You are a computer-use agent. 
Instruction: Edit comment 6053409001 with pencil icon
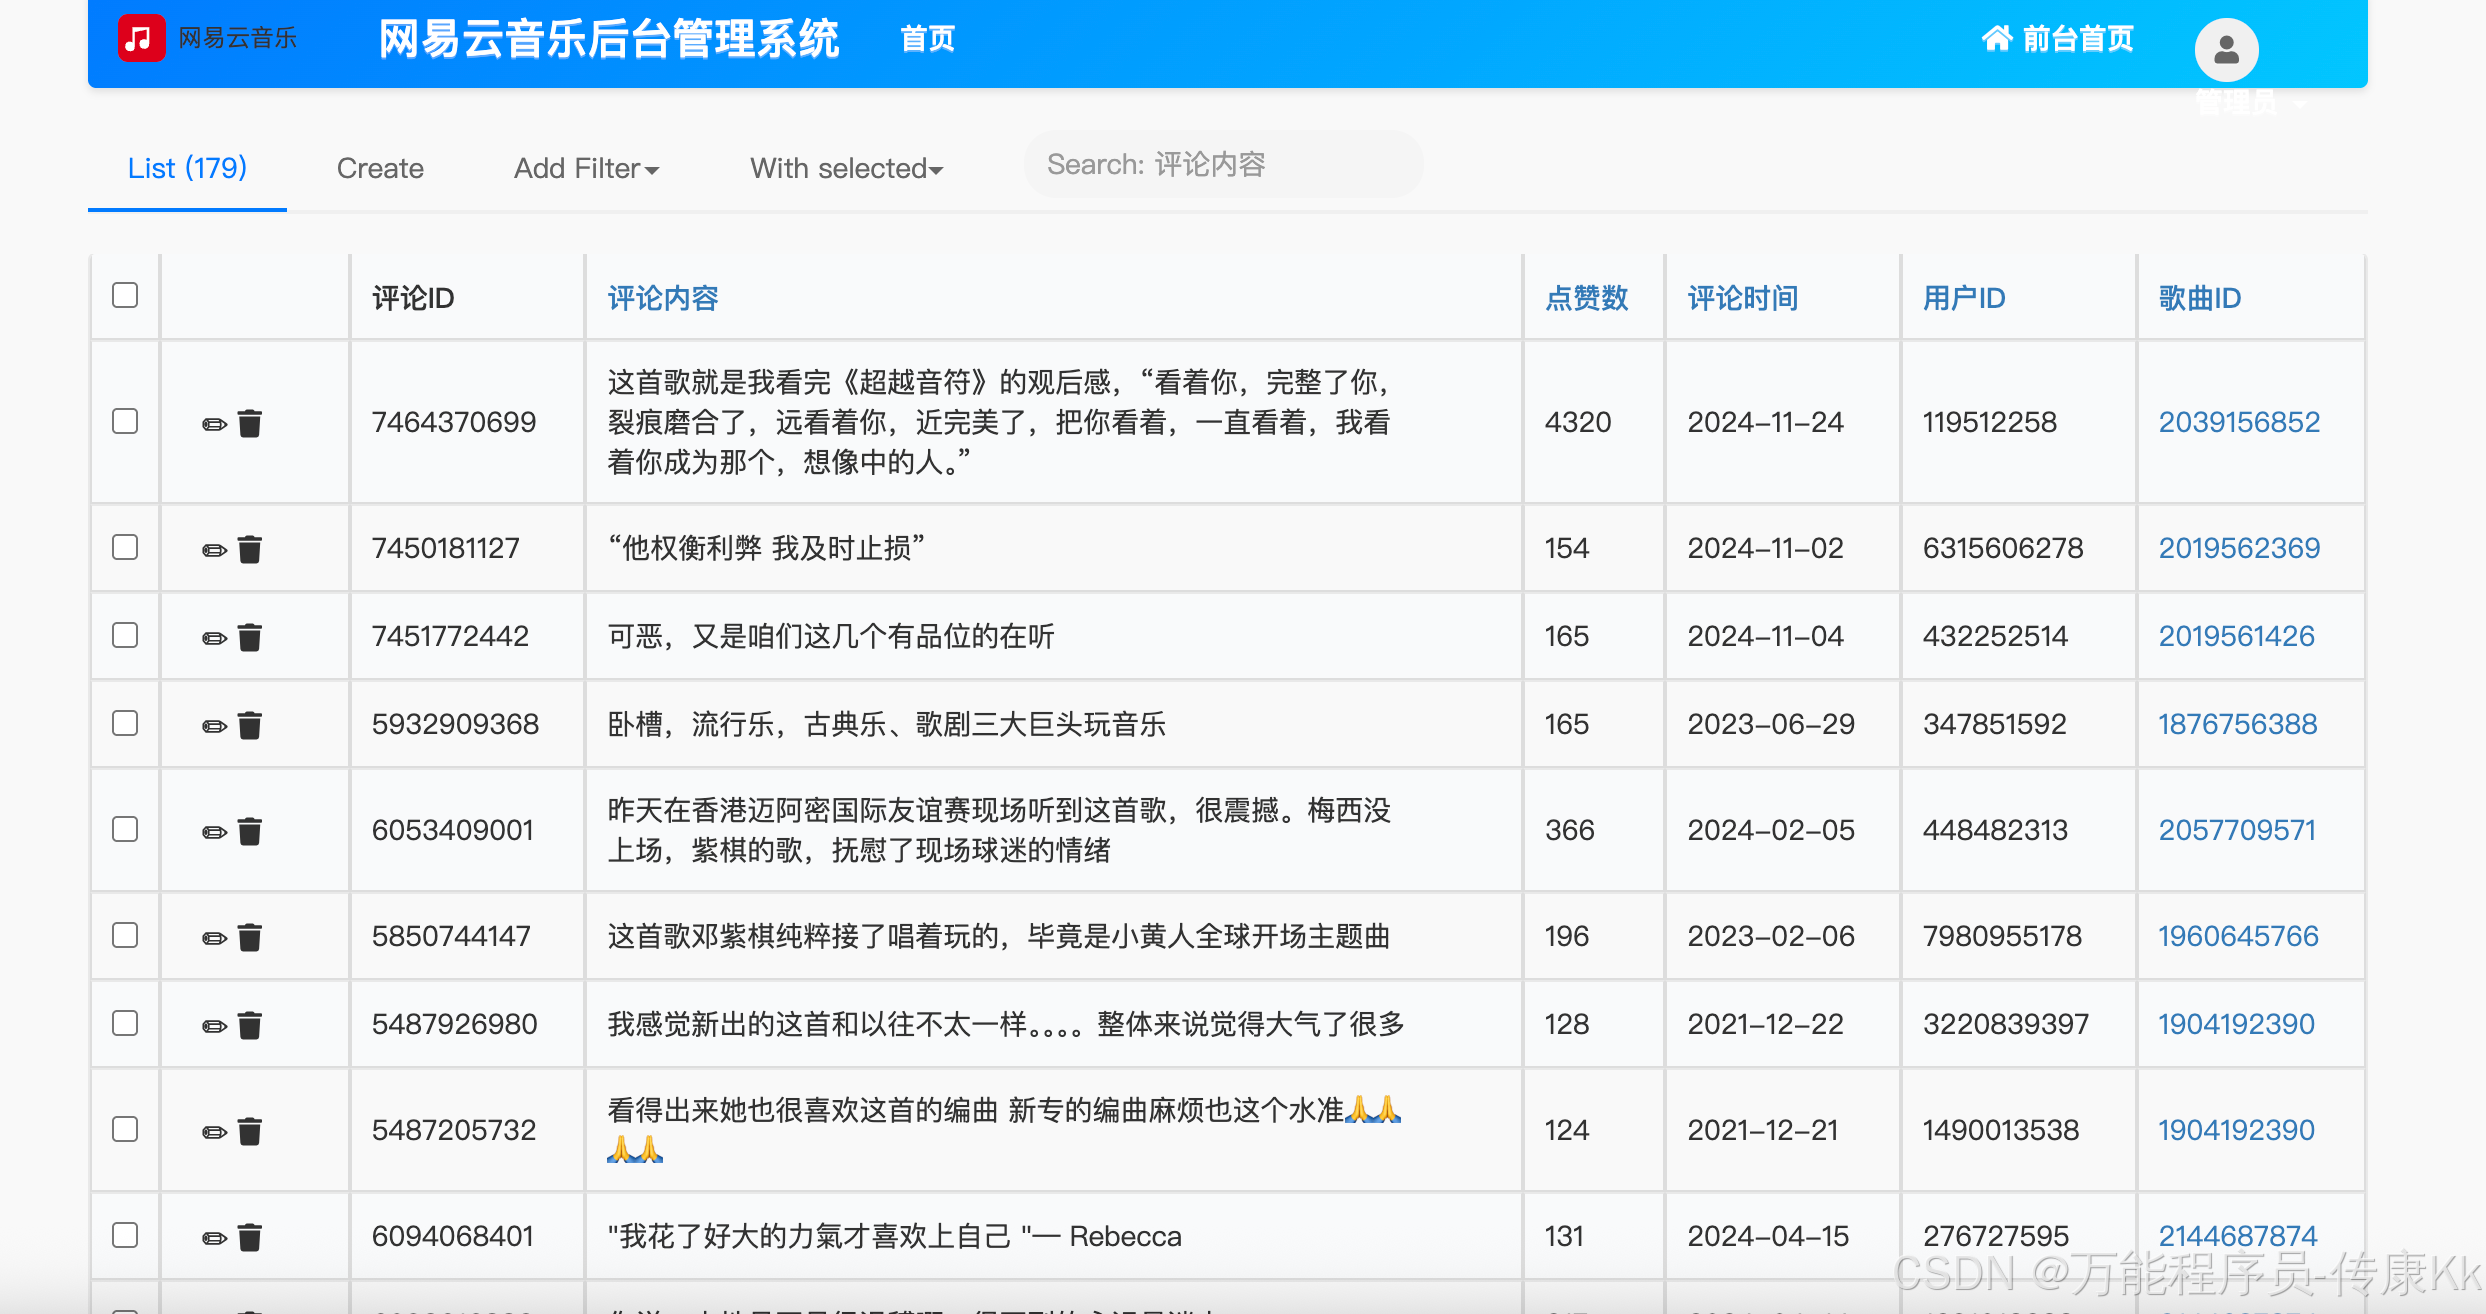[214, 832]
